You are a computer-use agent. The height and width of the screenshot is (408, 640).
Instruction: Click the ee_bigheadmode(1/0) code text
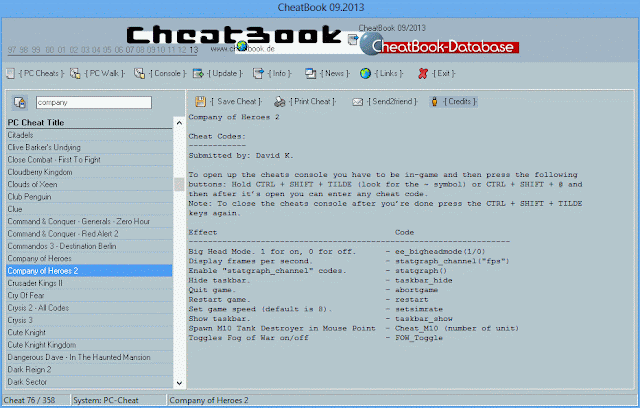click(440, 252)
